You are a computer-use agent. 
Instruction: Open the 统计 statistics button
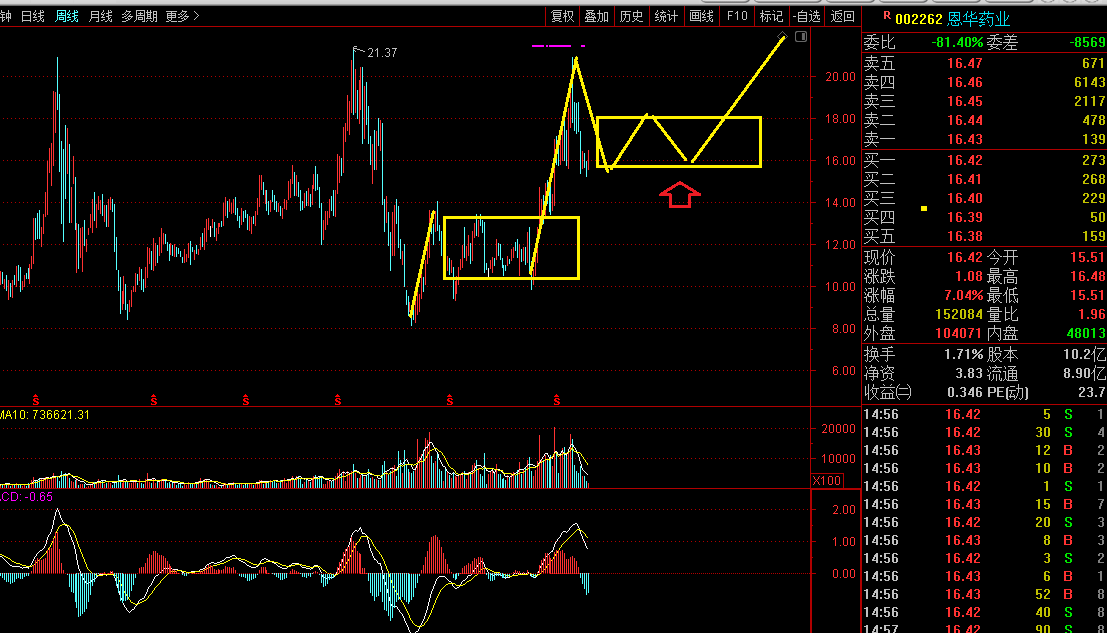click(666, 16)
